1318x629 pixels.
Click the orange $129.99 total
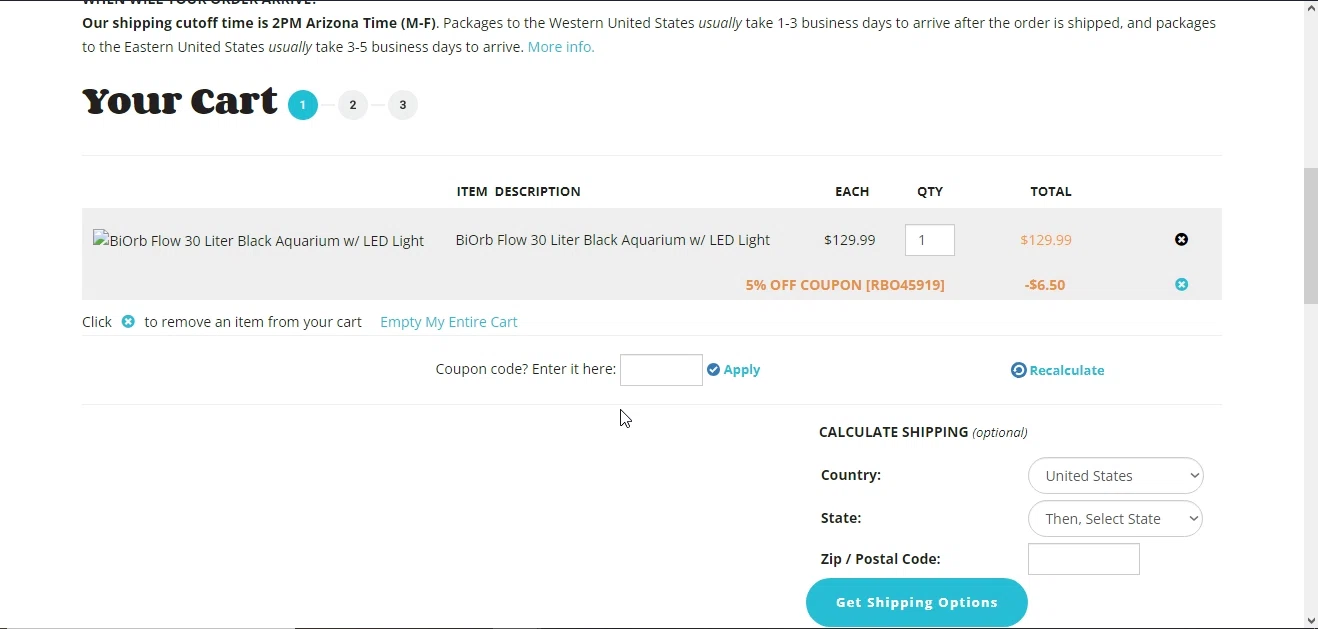pos(1046,240)
